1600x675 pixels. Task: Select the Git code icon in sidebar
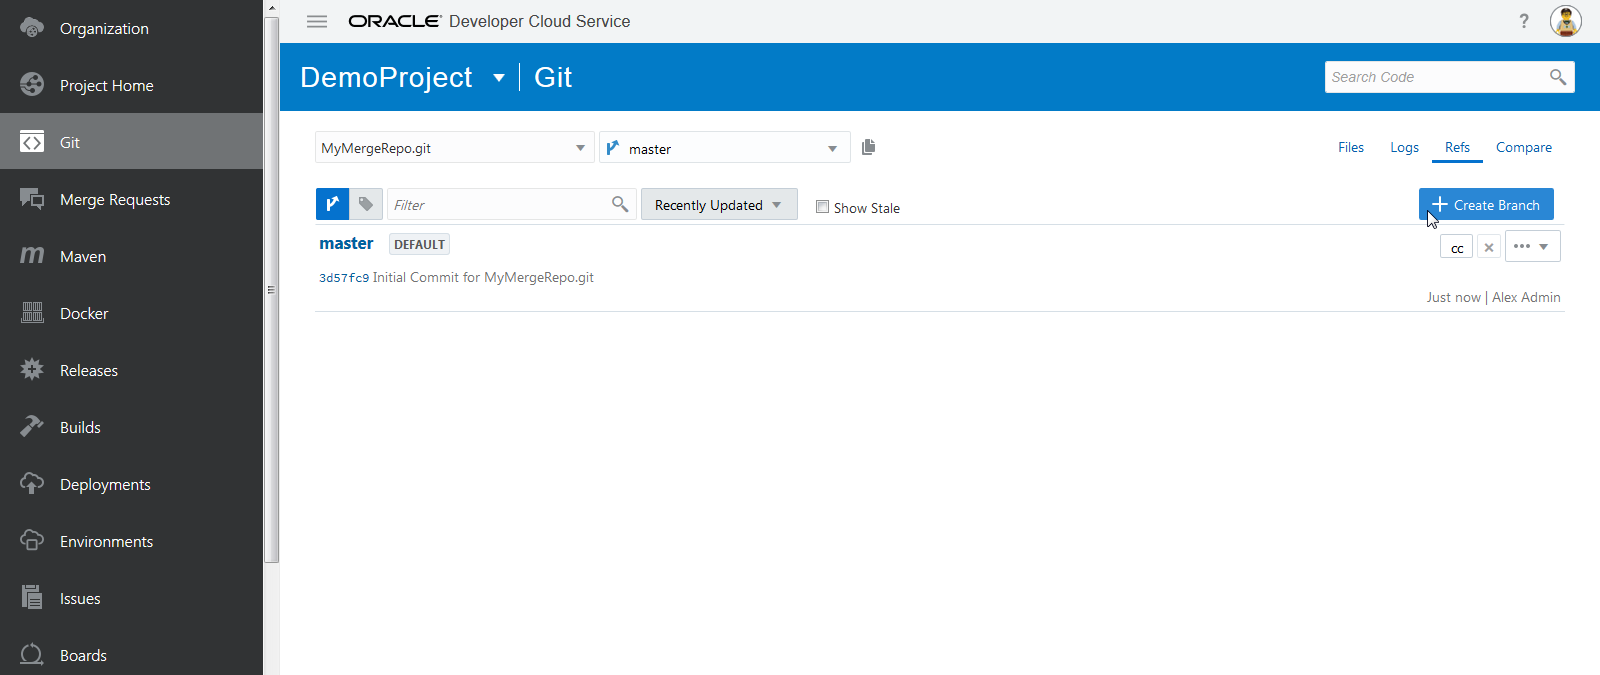32,142
